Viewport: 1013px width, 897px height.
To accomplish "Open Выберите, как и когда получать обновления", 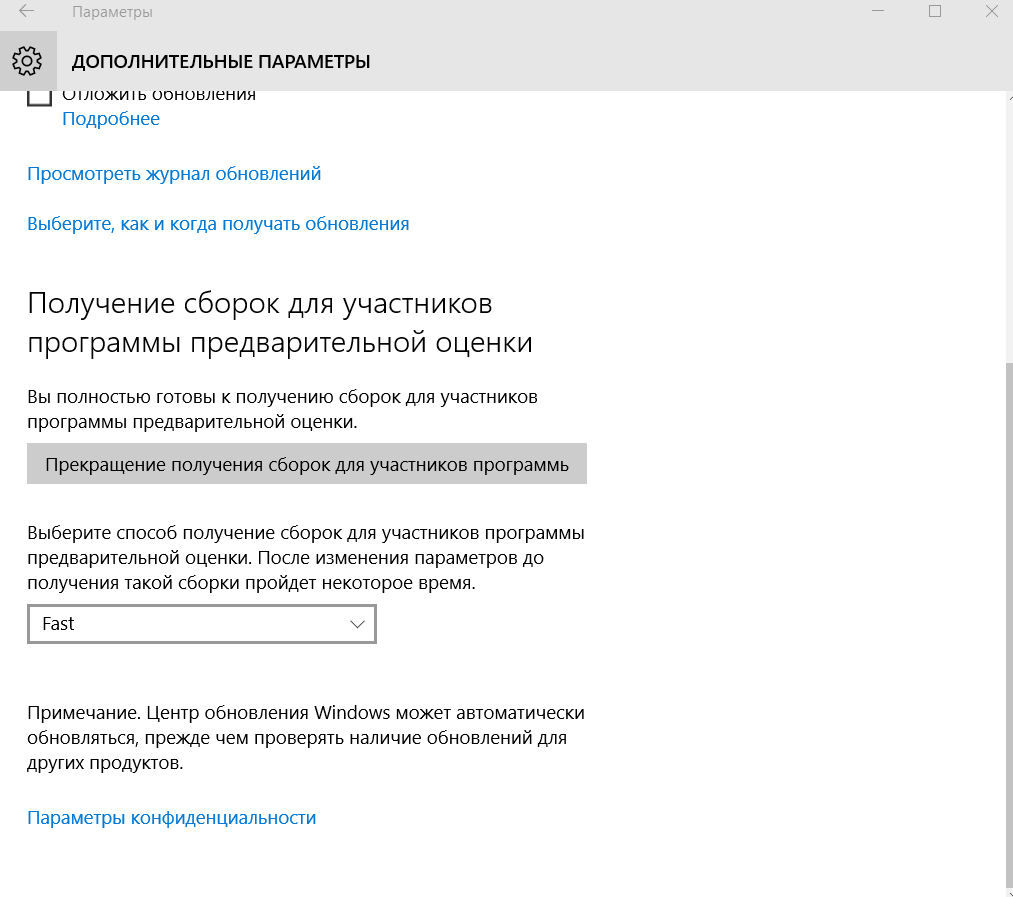I will click(218, 224).
